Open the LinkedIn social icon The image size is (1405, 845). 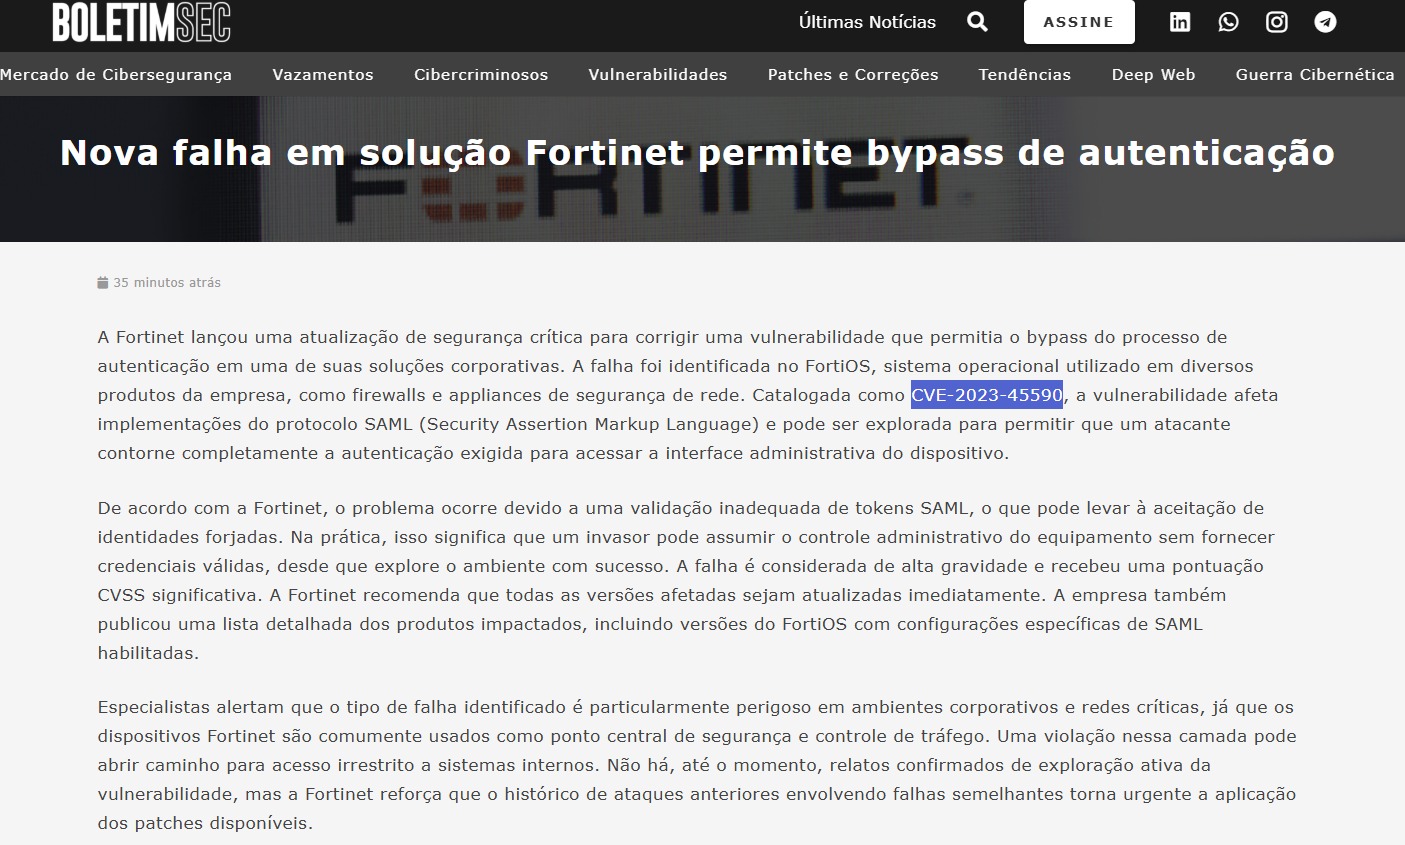tap(1180, 22)
